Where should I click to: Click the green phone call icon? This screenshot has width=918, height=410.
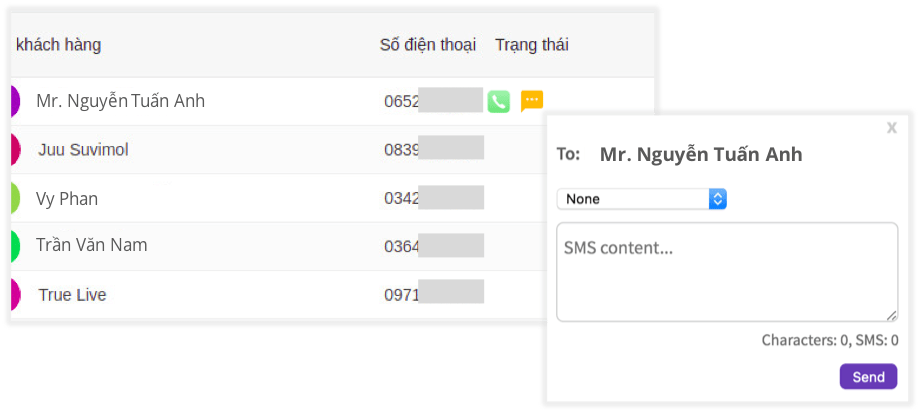pos(499,101)
